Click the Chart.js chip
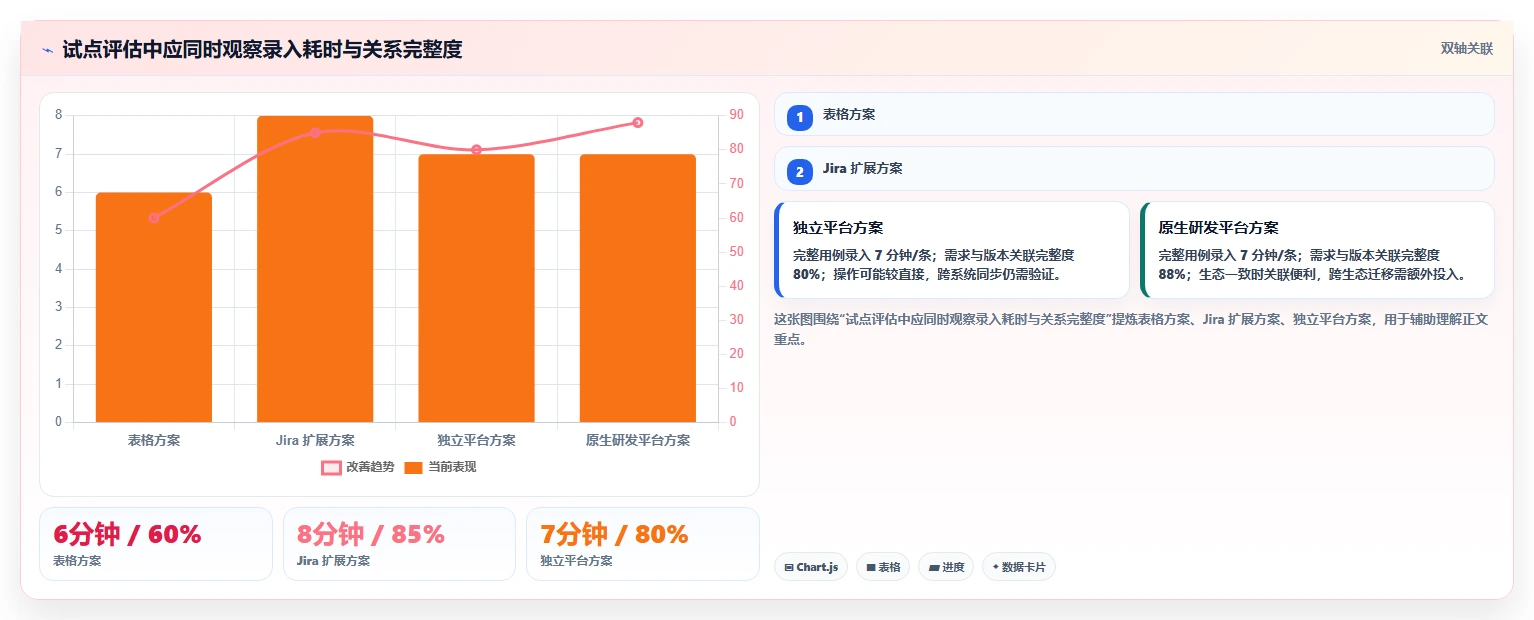The width and height of the screenshot is (1534, 620). [811, 567]
